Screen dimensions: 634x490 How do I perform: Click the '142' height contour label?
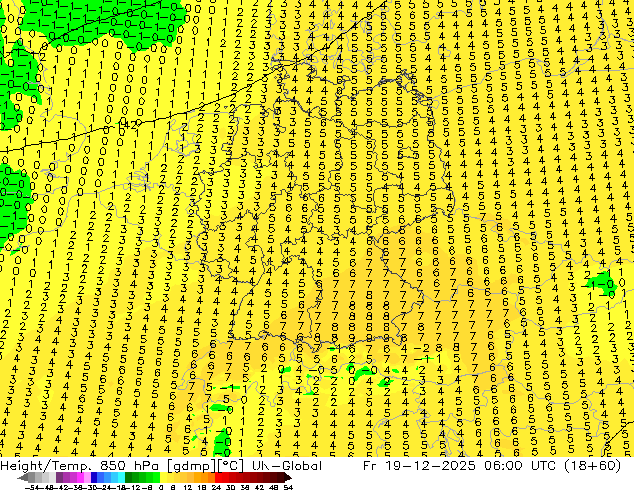pos(129,125)
